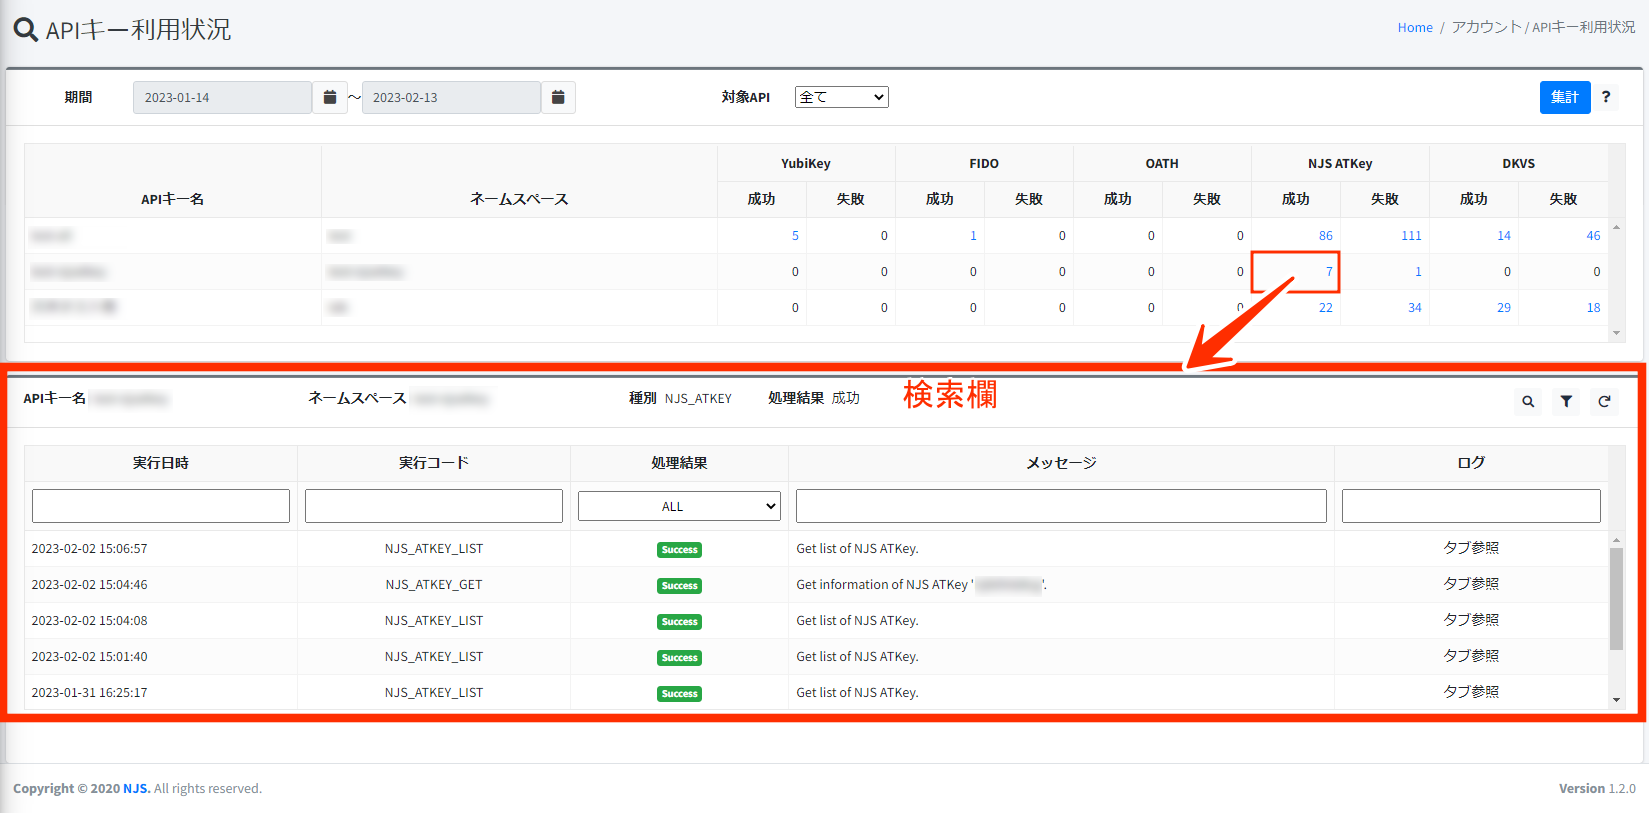Click DKVS failure count 18

[1593, 308]
